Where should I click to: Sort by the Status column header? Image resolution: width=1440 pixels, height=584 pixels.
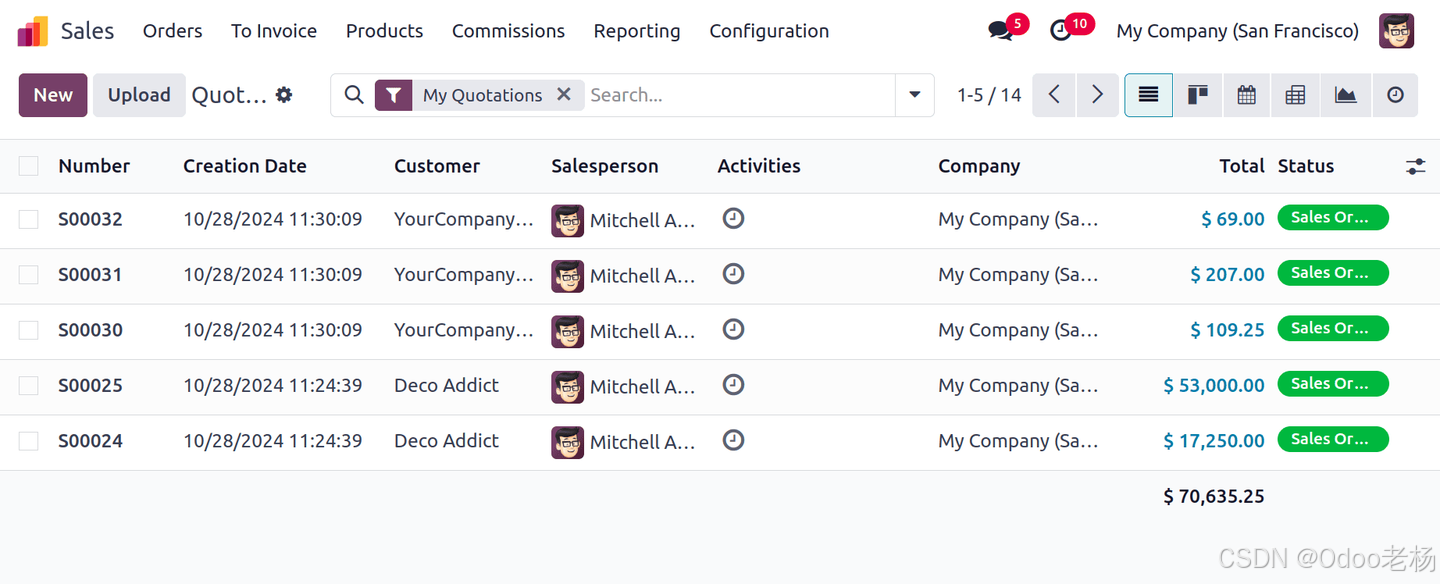coord(1306,166)
